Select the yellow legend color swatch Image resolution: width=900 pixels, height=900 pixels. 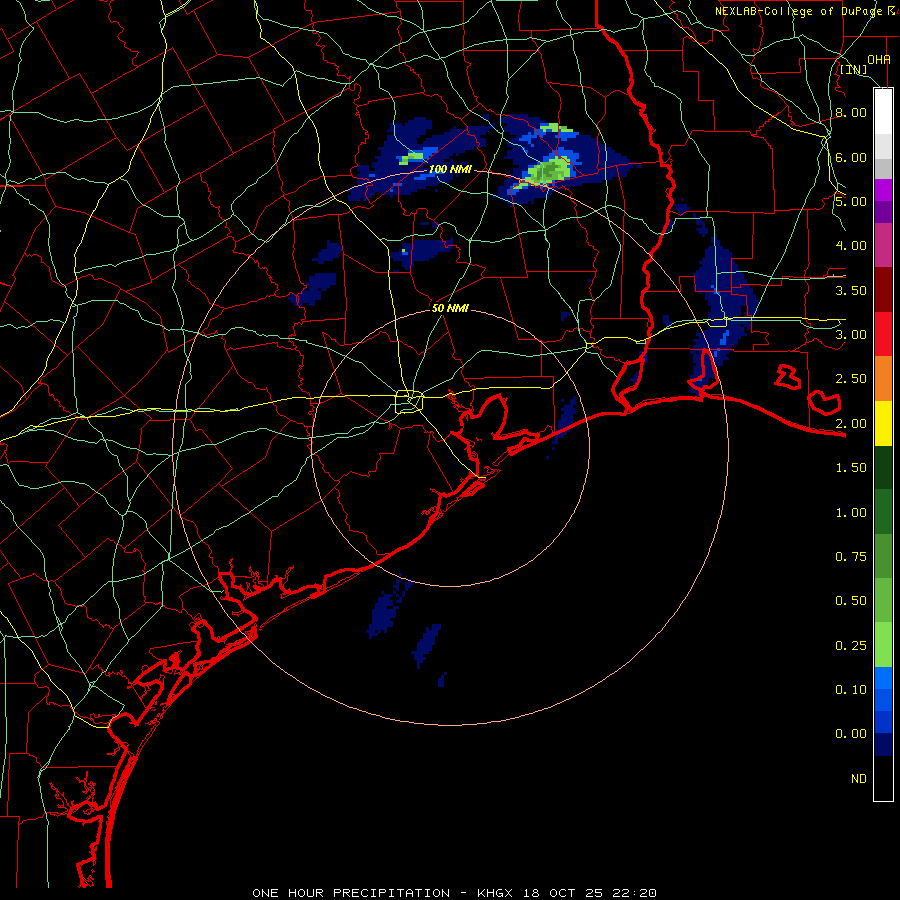click(x=883, y=424)
